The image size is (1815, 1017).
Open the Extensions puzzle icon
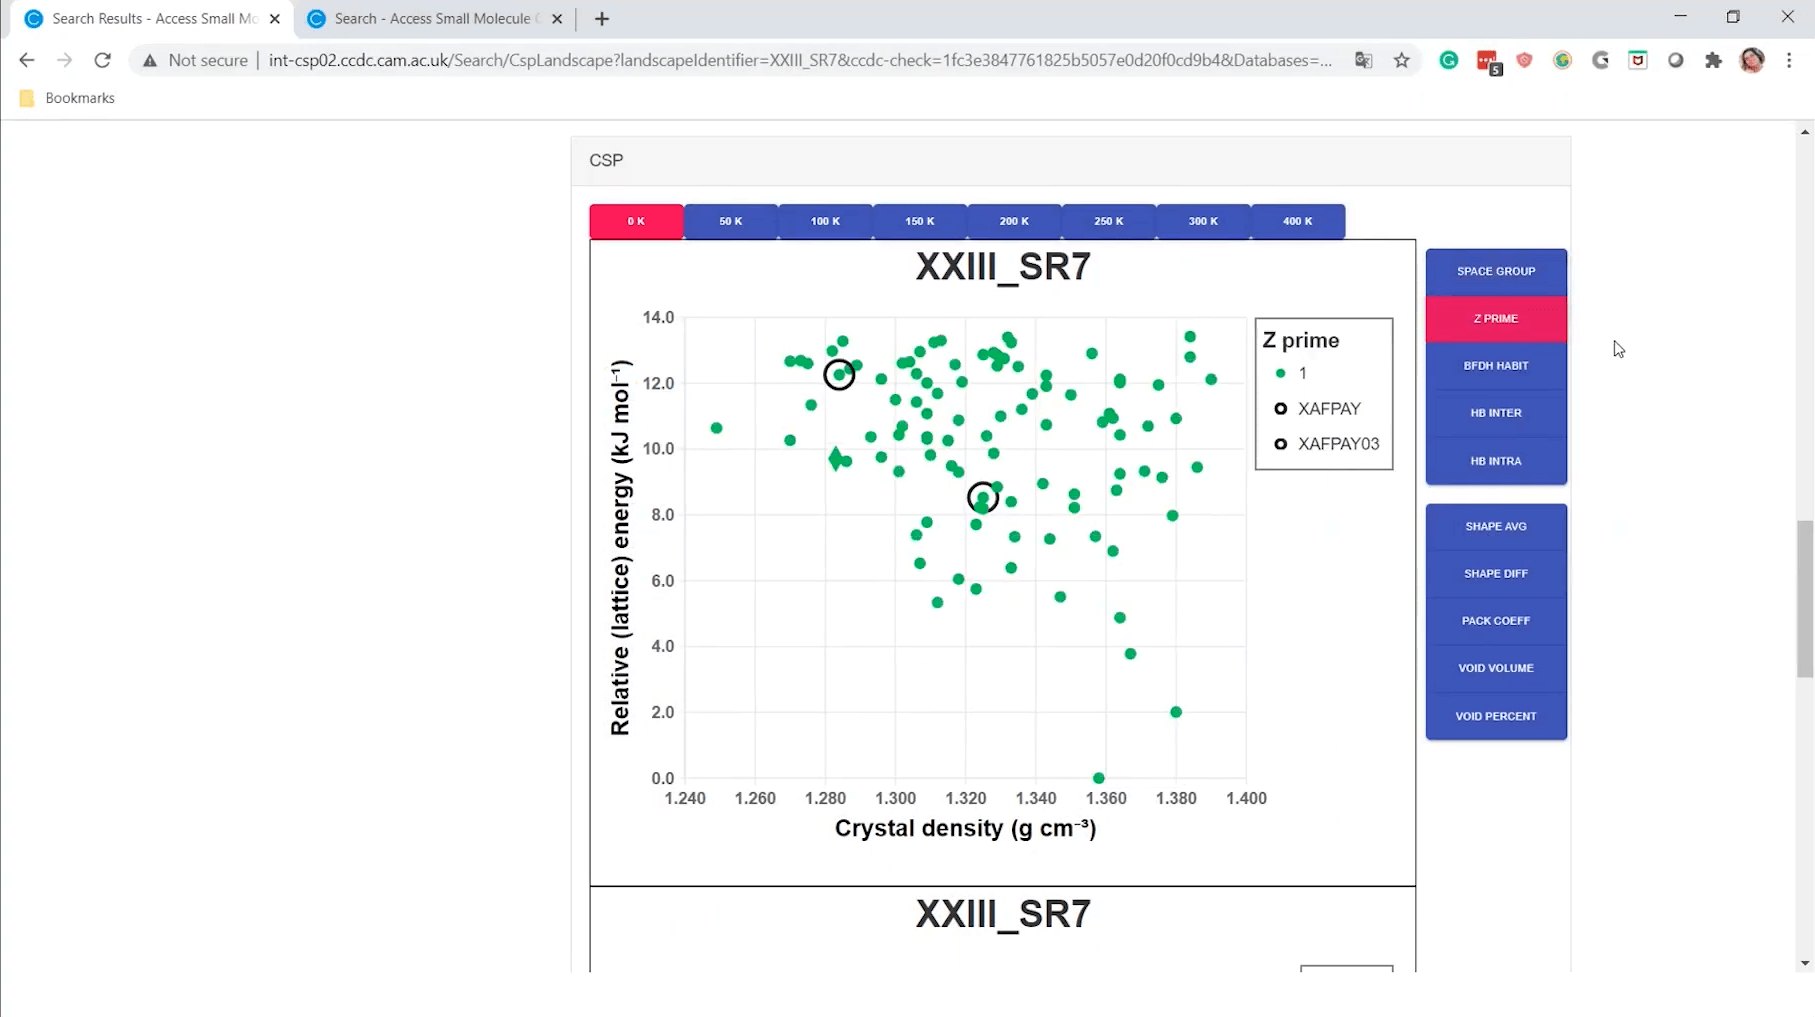coord(1713,60)
